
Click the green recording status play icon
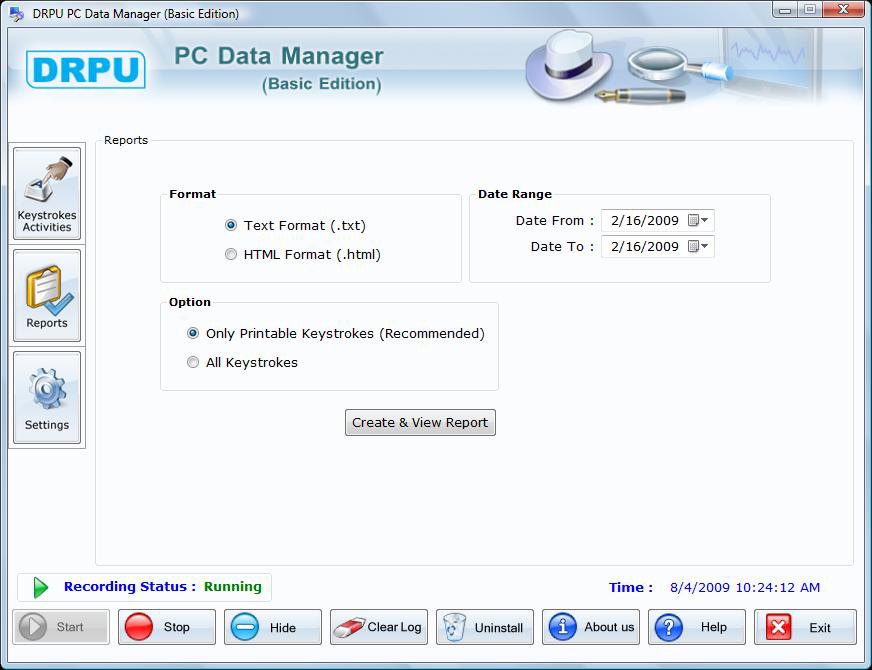click(x=41, y=587)
